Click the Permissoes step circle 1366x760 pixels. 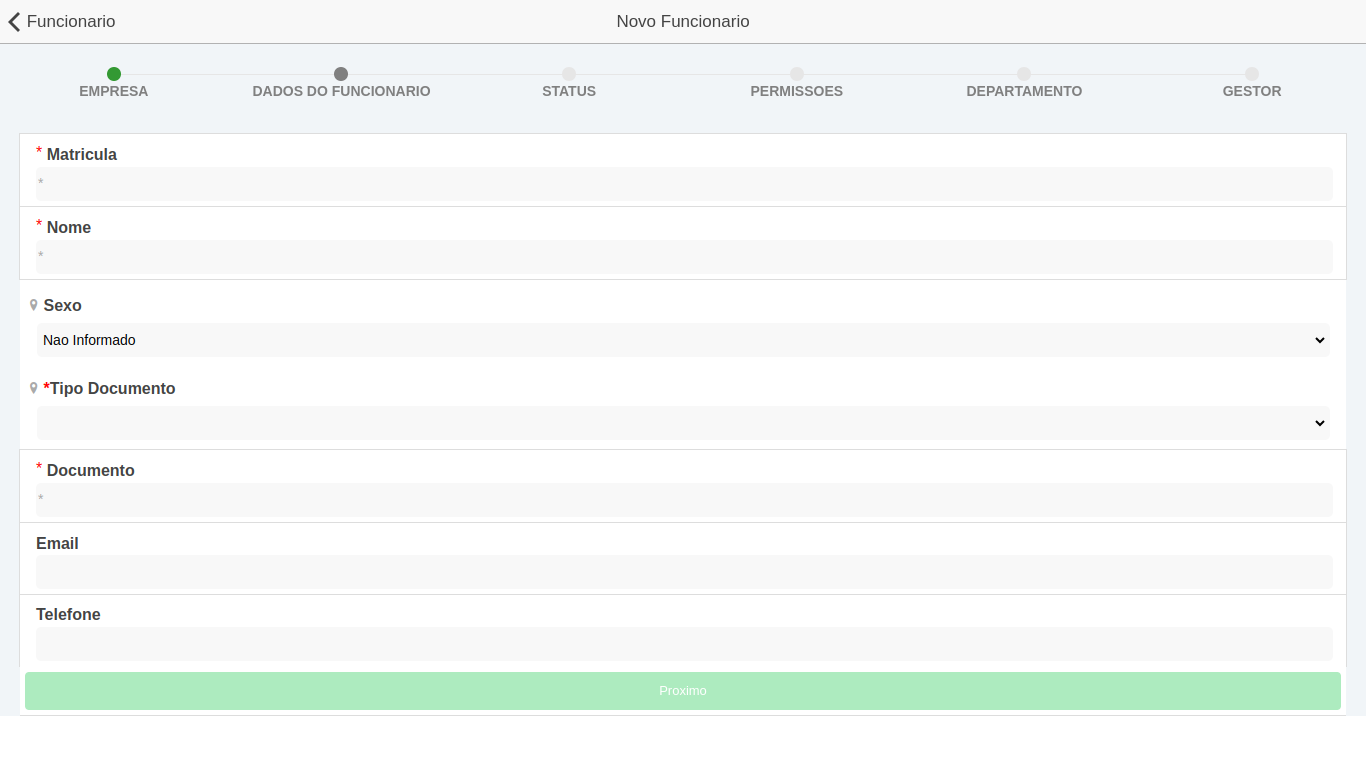pos(797,74)
